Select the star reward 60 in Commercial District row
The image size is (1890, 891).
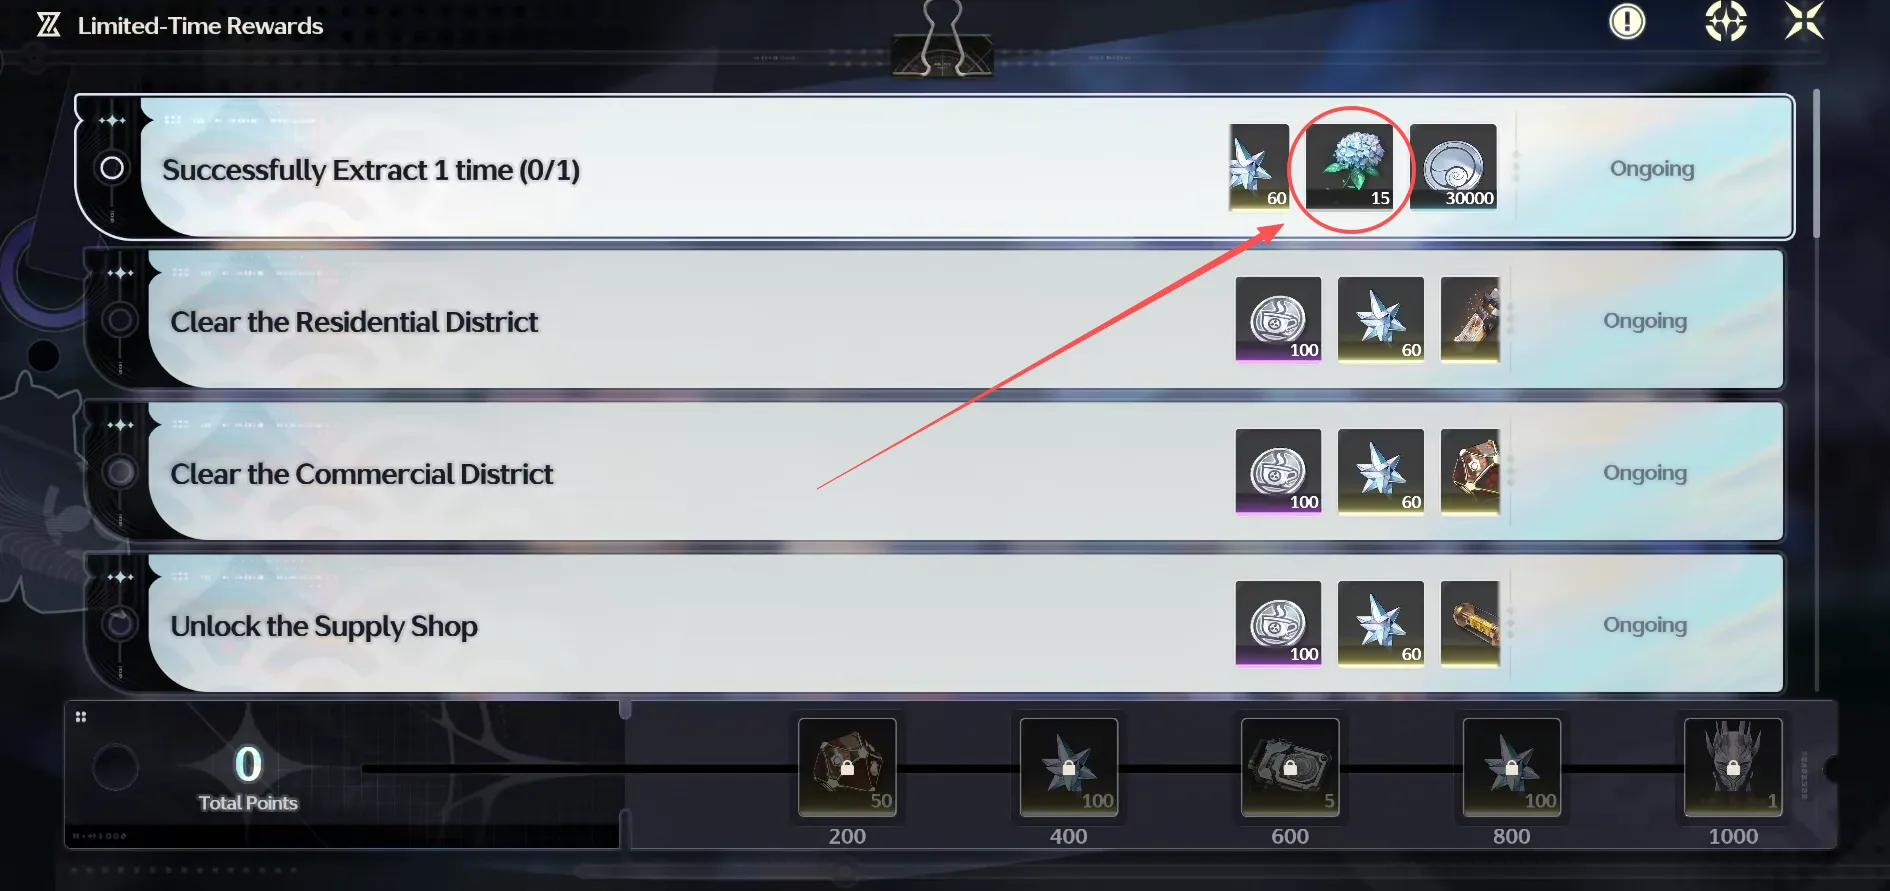click(1380, 471)
